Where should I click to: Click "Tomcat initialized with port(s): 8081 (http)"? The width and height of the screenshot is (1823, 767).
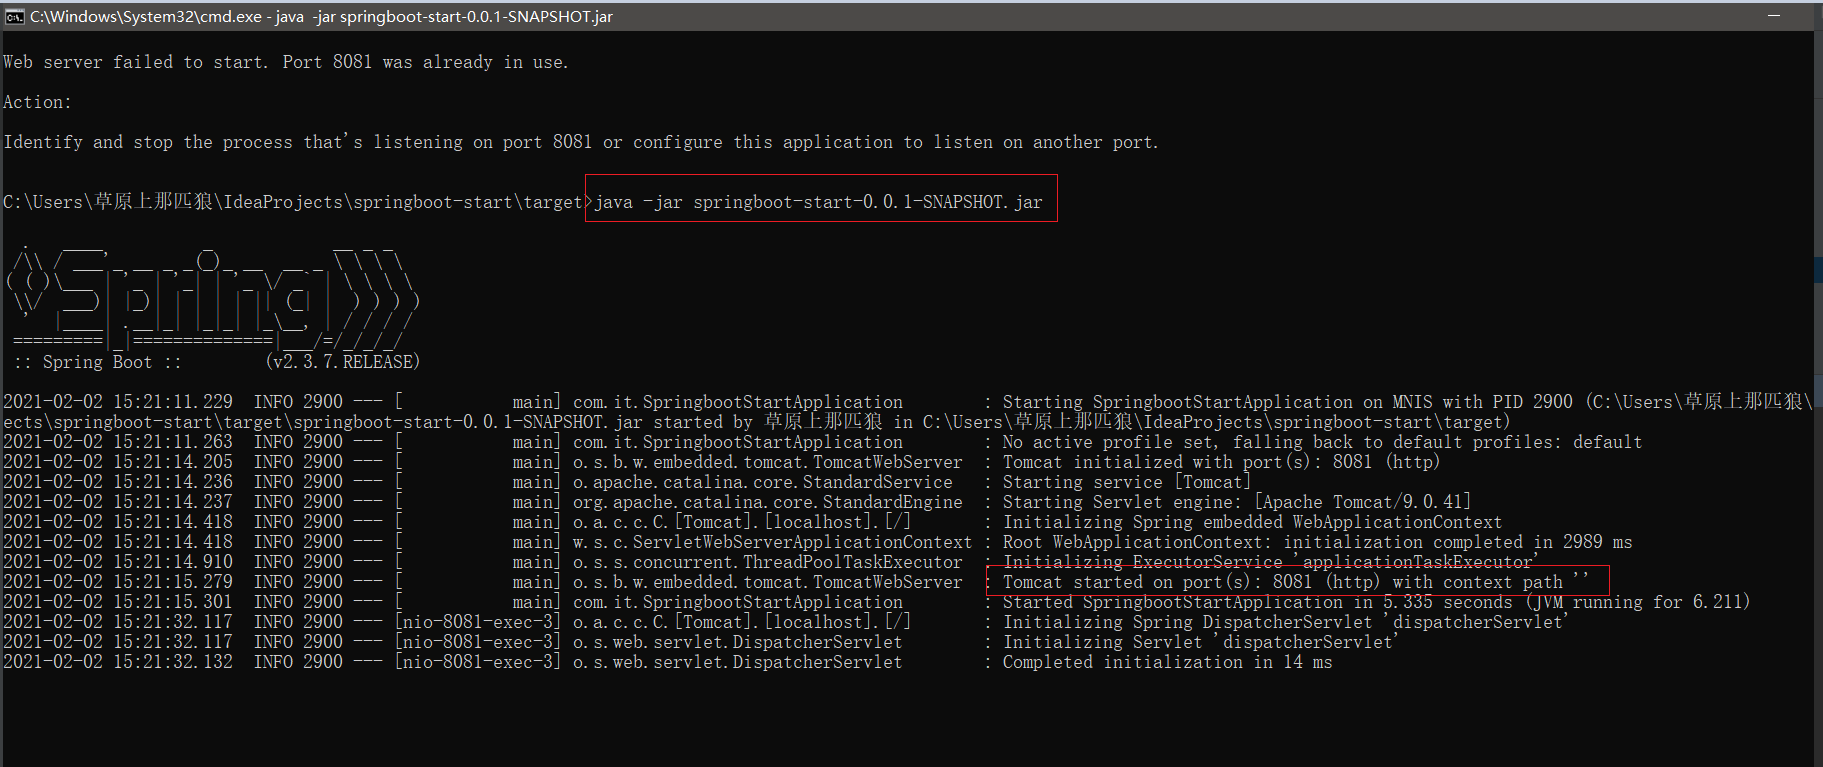pos(1221,462)
